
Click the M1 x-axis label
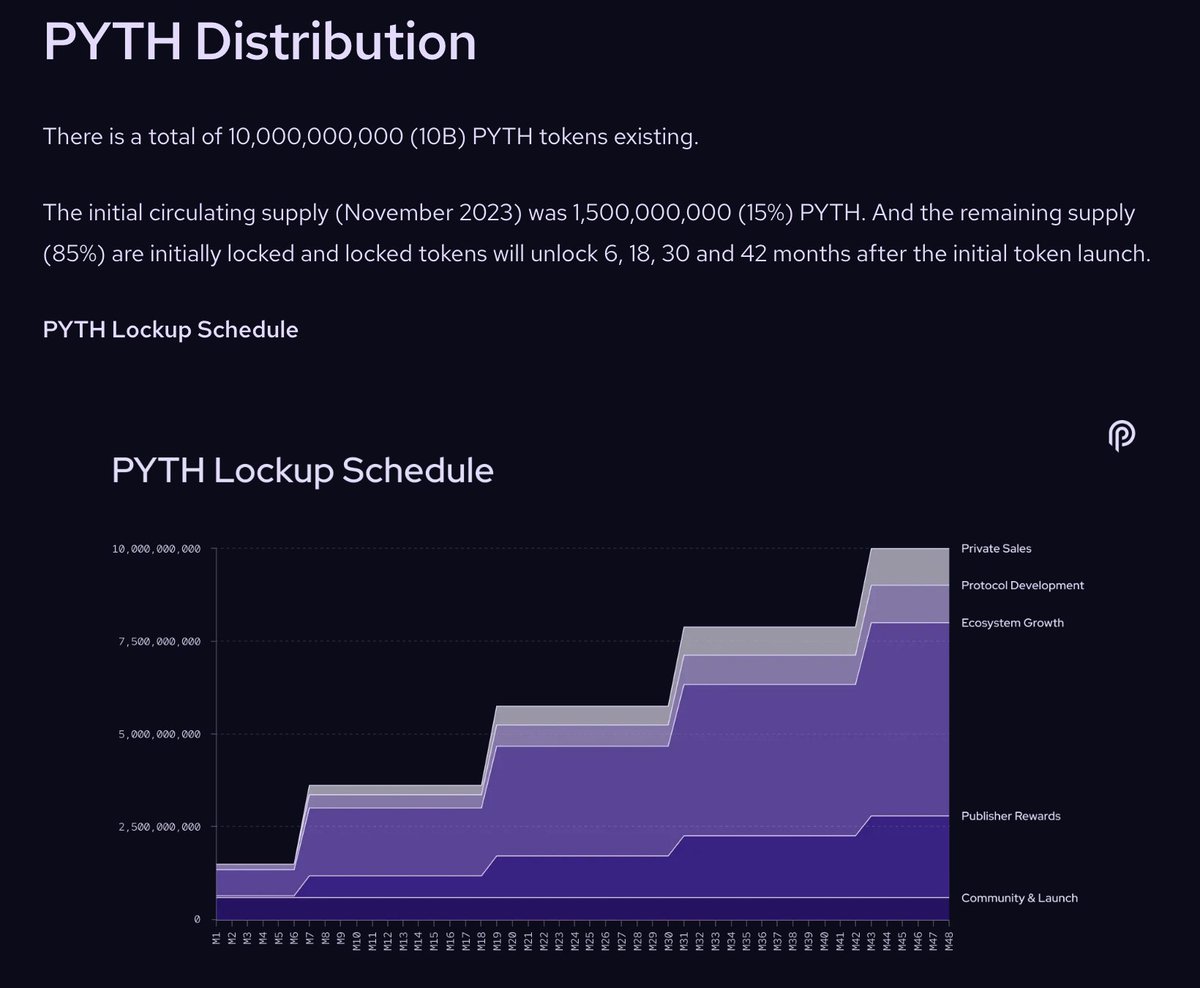(217, 937)
